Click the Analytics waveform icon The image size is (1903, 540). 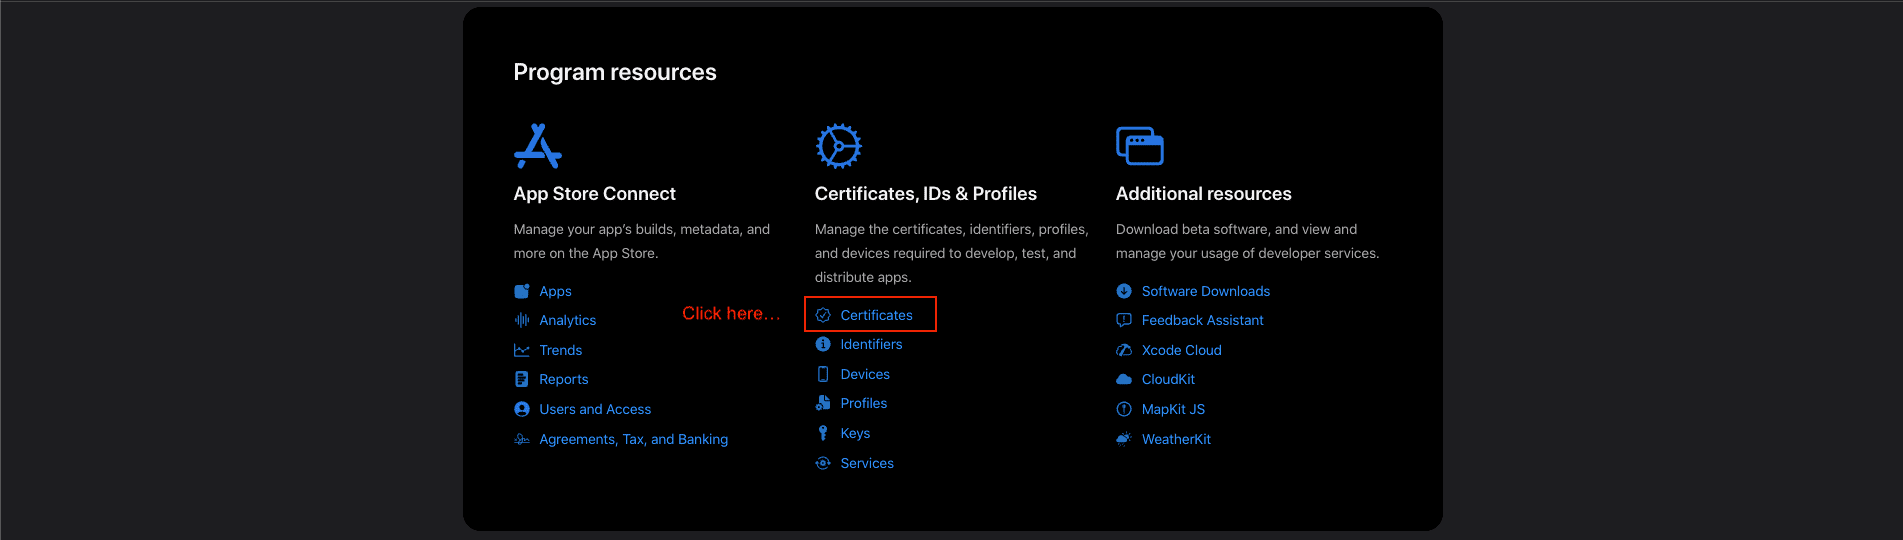(522, 320)
